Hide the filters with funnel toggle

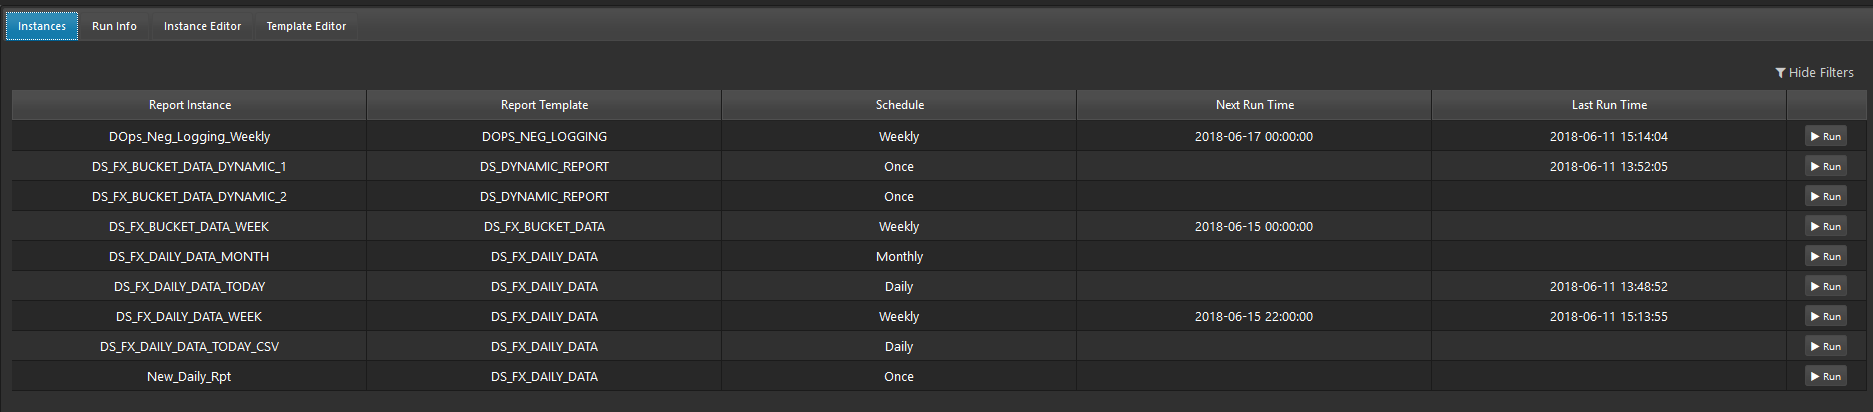tap(1814, 72)
